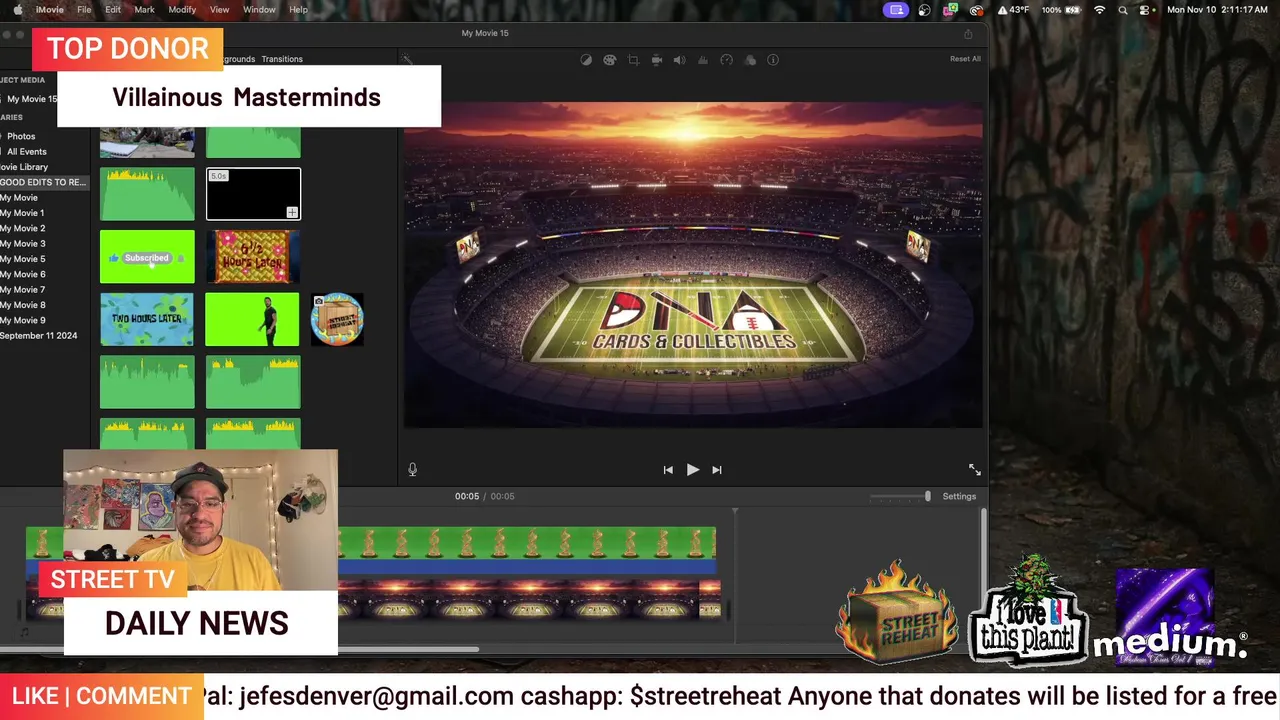Open the Window menu
Viewport: 1280px width, 720px height.
pos(259,10)
